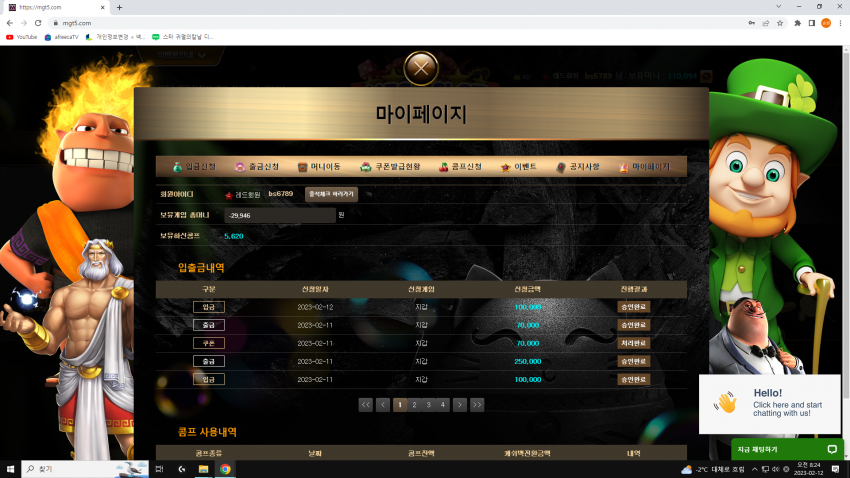Click the 2023-02-12 date cell

(x=315, y=307)
